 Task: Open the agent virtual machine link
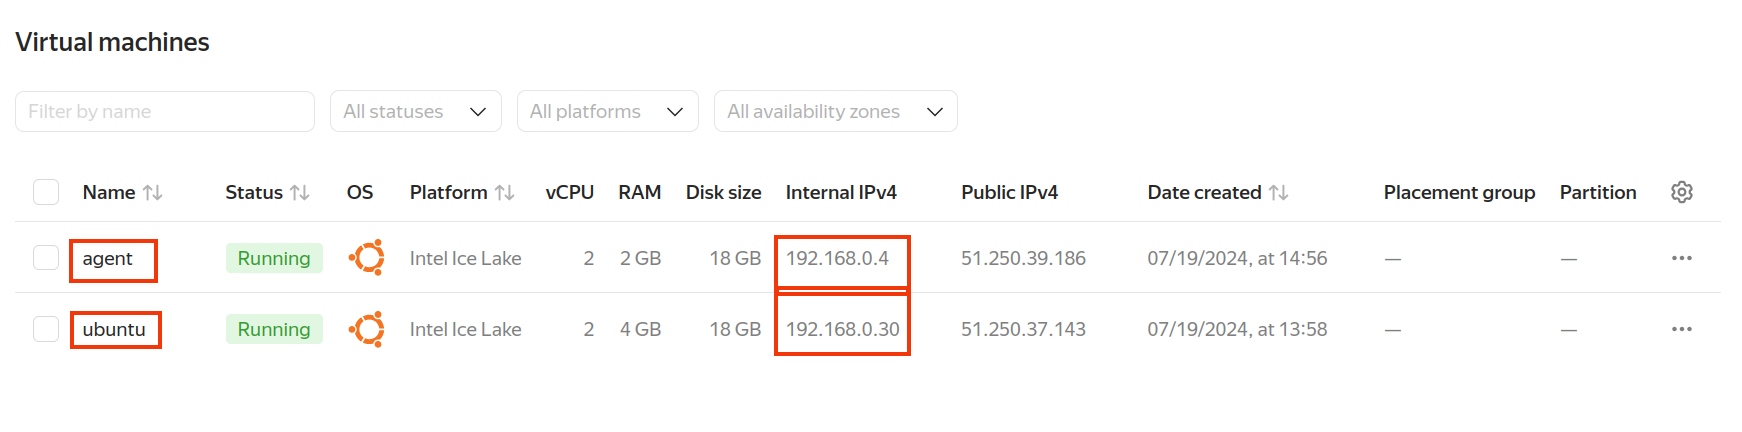pos(107,258)
